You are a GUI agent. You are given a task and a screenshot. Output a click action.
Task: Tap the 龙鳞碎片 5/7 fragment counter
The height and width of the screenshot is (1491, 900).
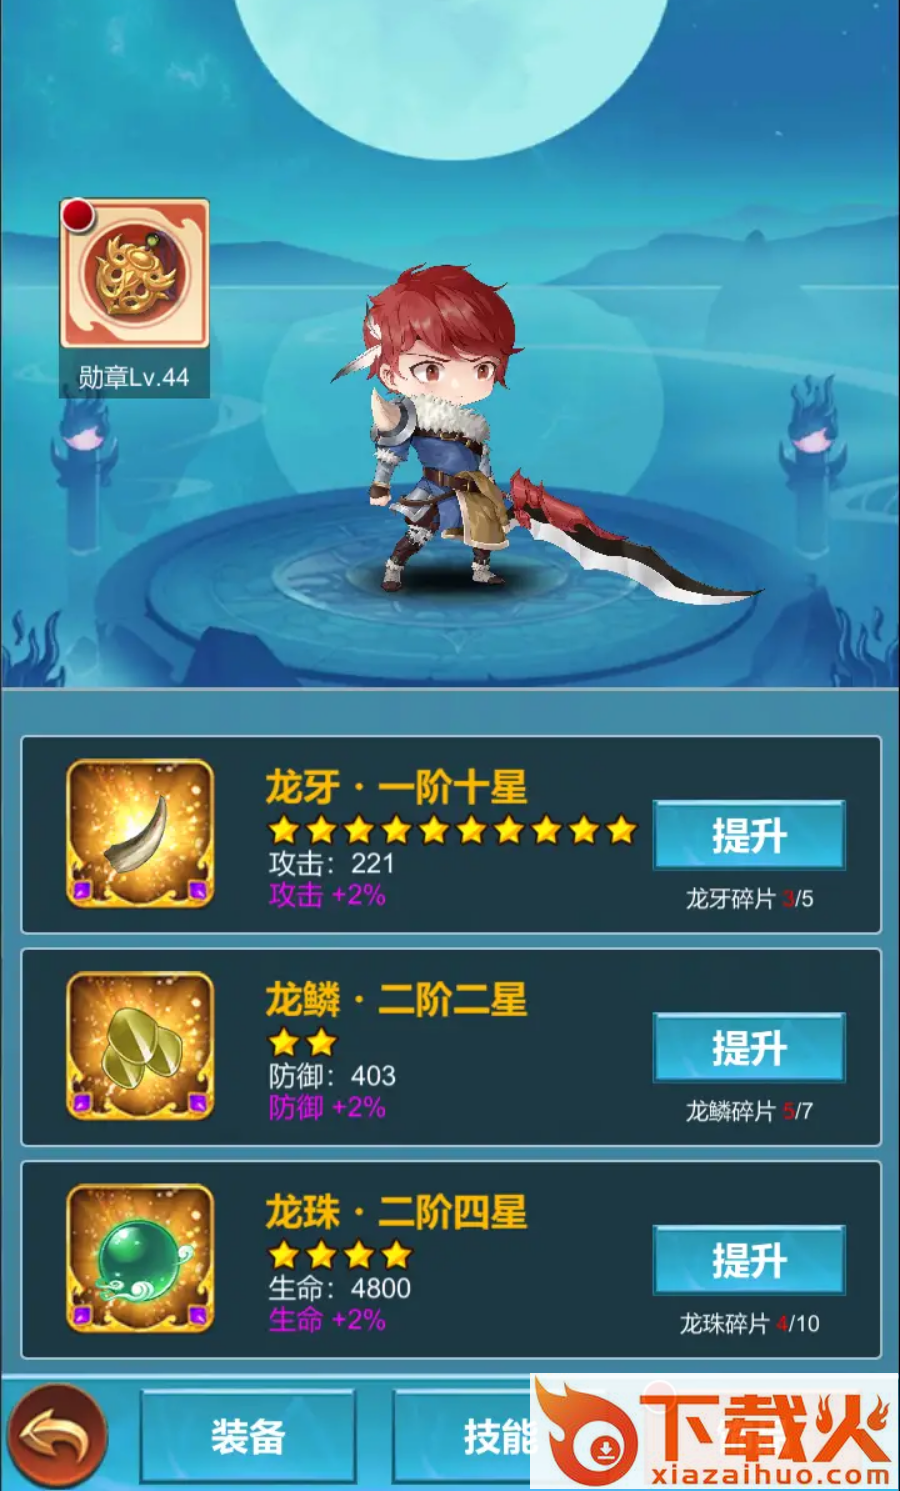749,1111
